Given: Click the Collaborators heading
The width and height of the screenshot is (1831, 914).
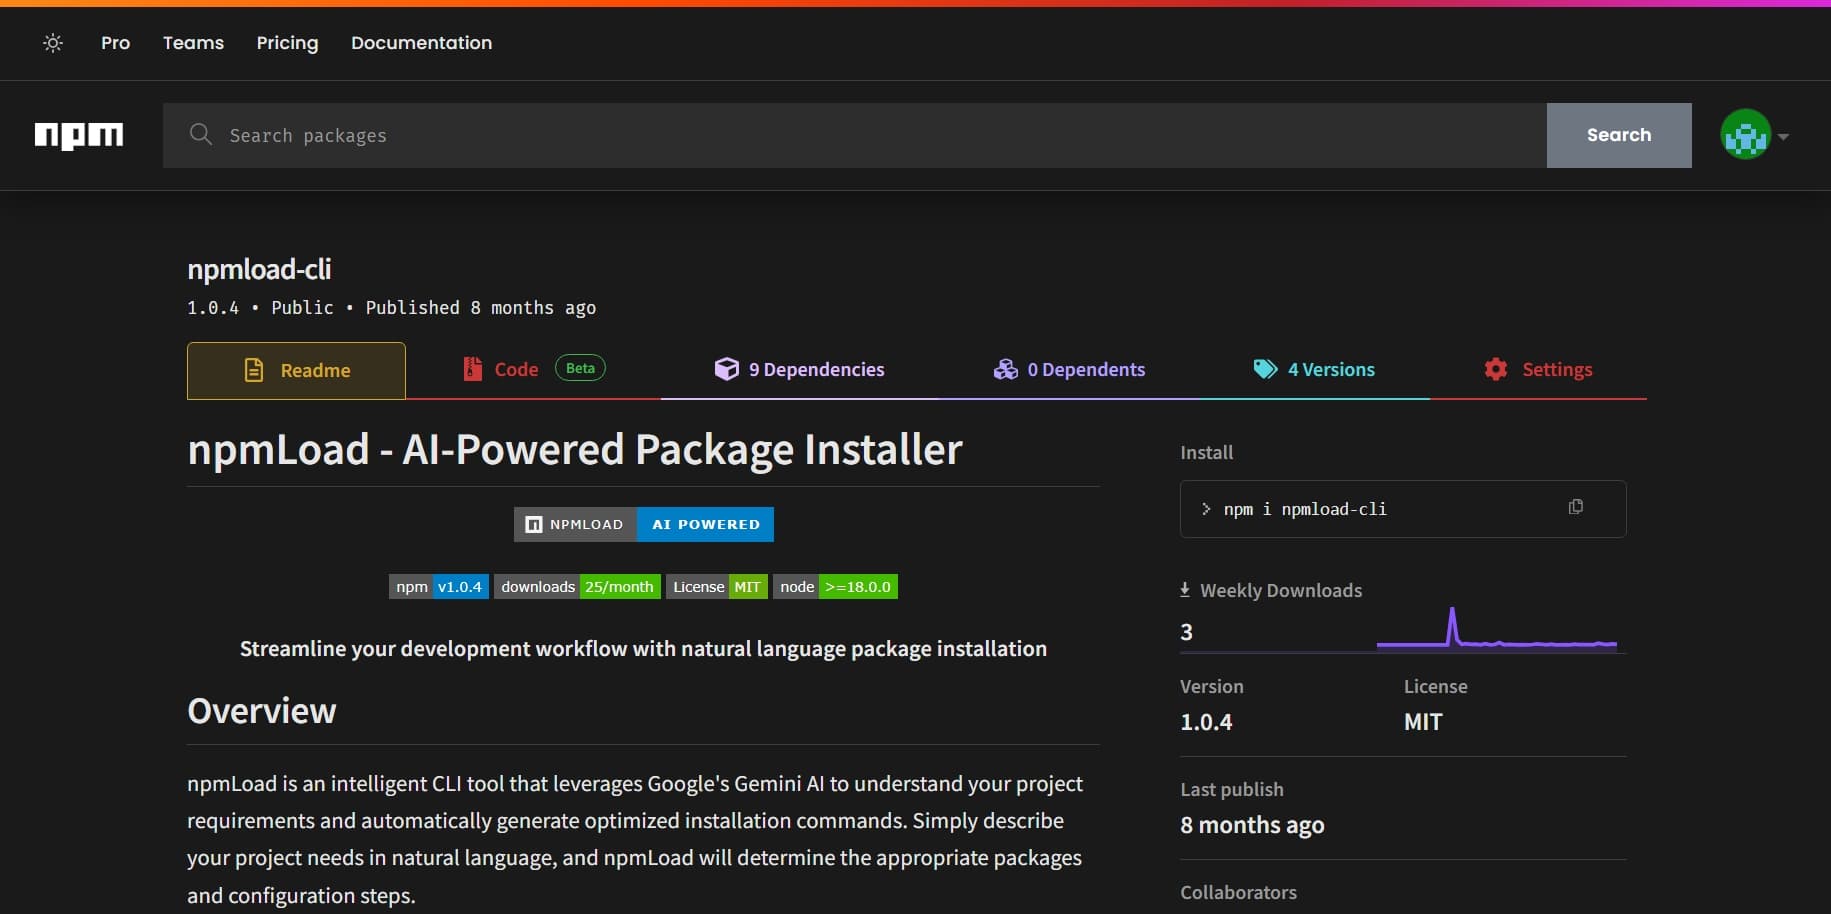Looking at the screenshot, I should click(1238, 892).
